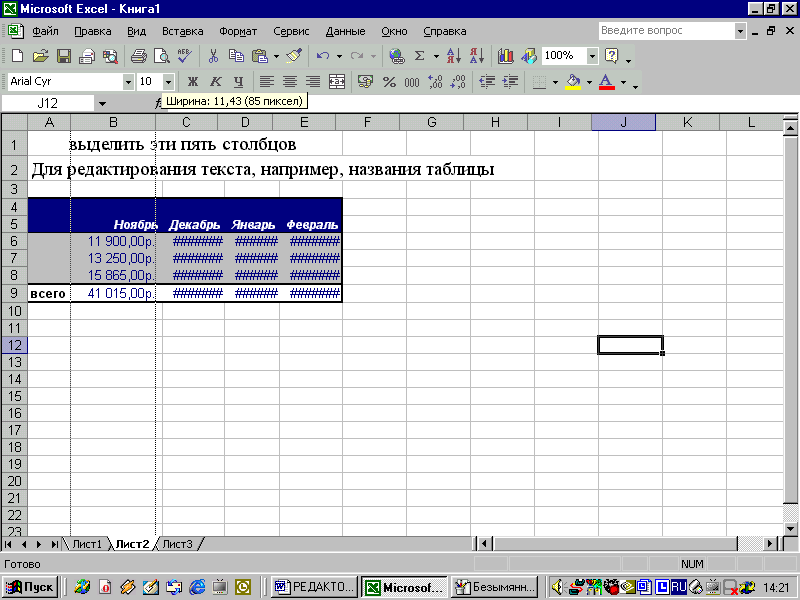Viewport: 800px width, 600px height.
Task: Save the workbook with the floppy icon
Action: click(x=64, y=56)
